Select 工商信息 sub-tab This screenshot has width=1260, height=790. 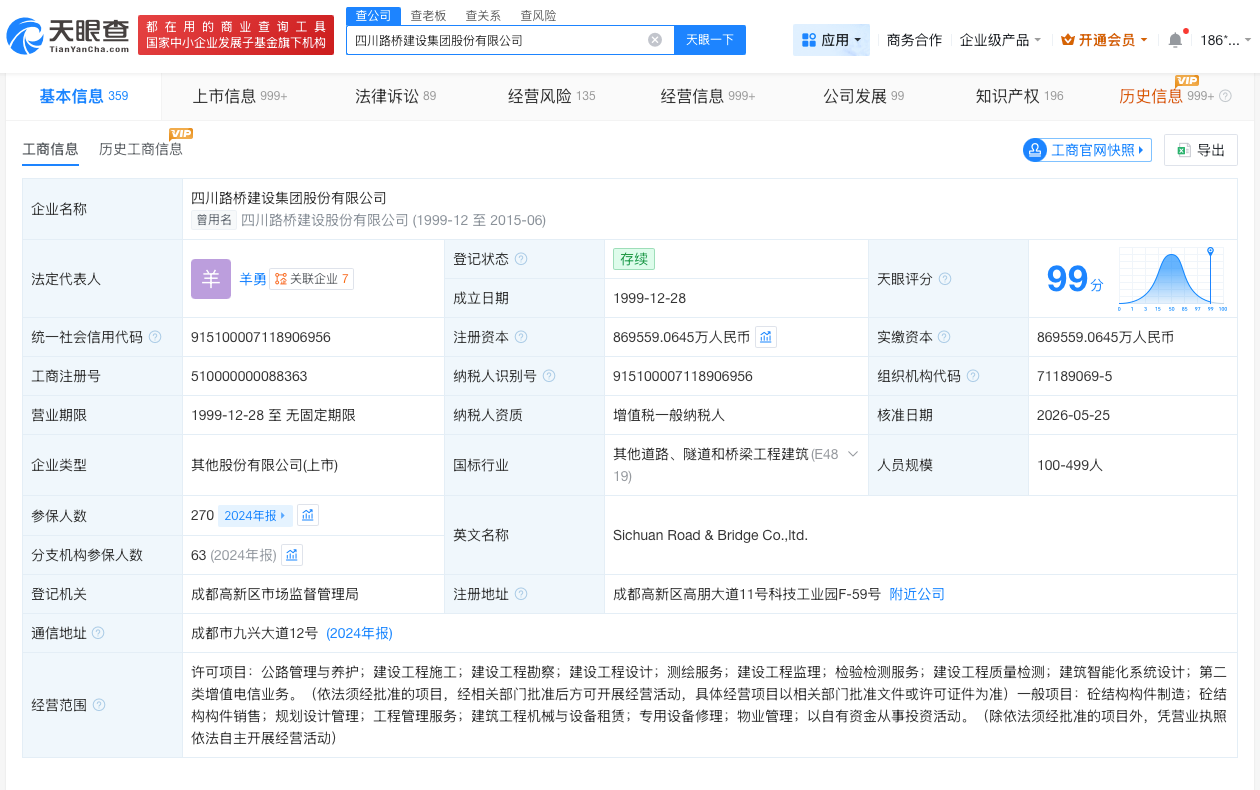click(x=50, y=149)
